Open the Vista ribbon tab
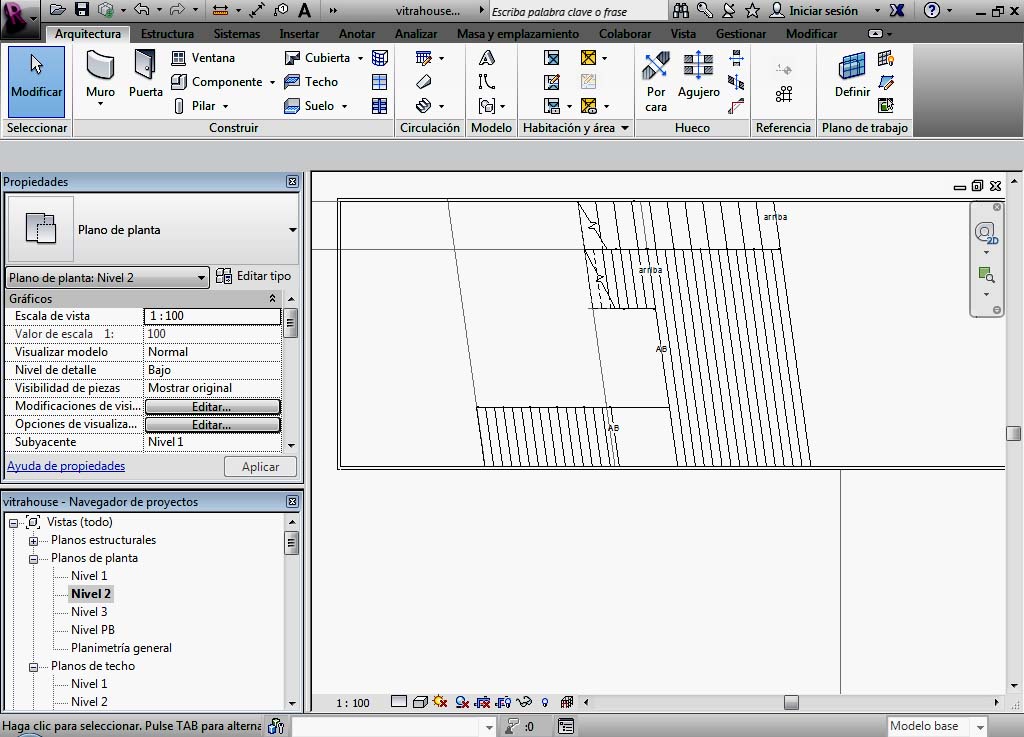1024x737 pixels. coord(683,34)
